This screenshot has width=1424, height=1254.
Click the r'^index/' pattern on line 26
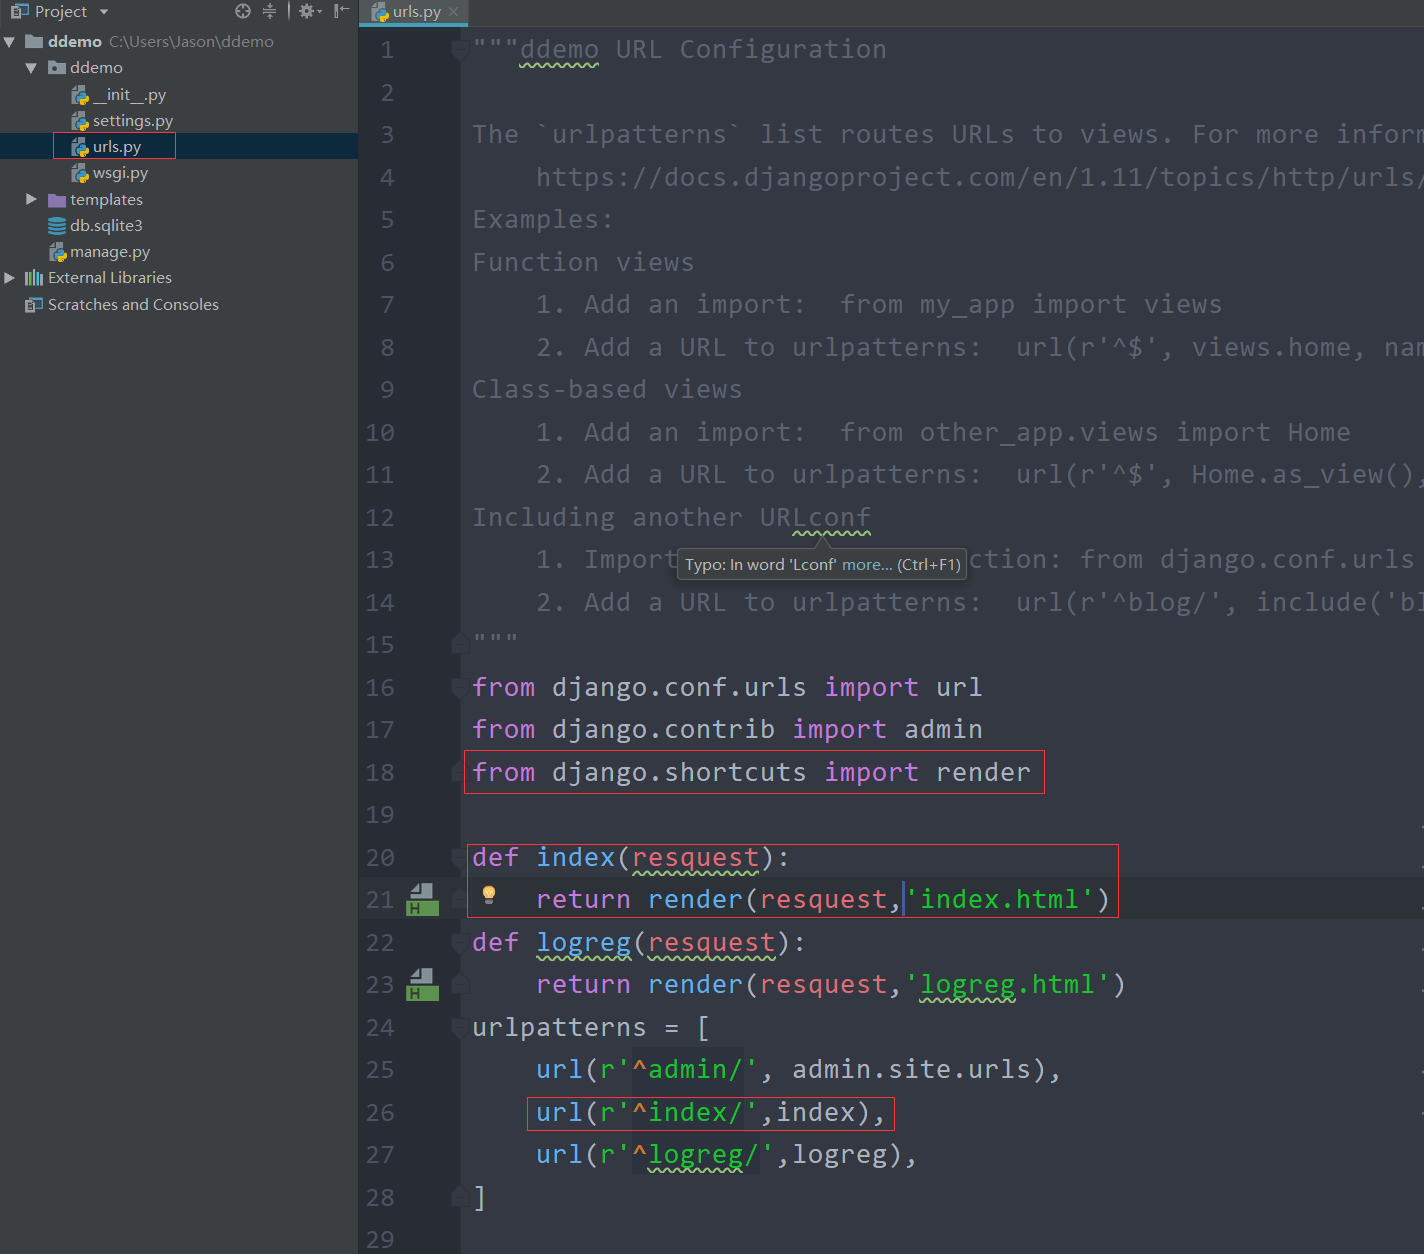pyautogui.click(x=679, y=1113)
